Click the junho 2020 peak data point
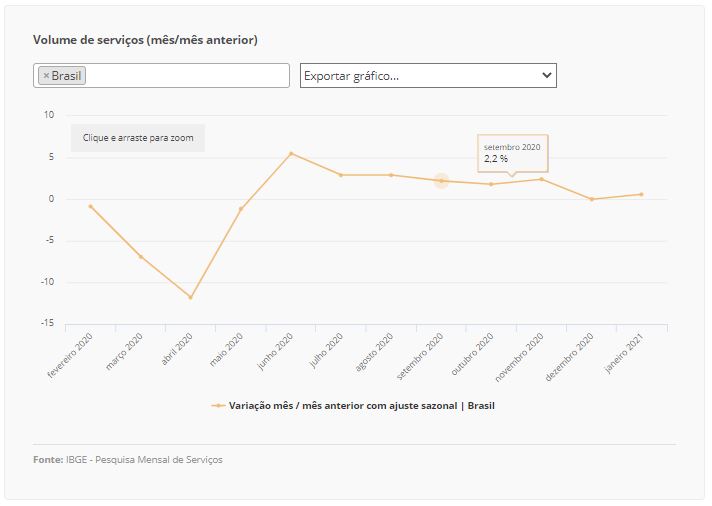Viewport: 712px width, 506px height. point(291,153)
